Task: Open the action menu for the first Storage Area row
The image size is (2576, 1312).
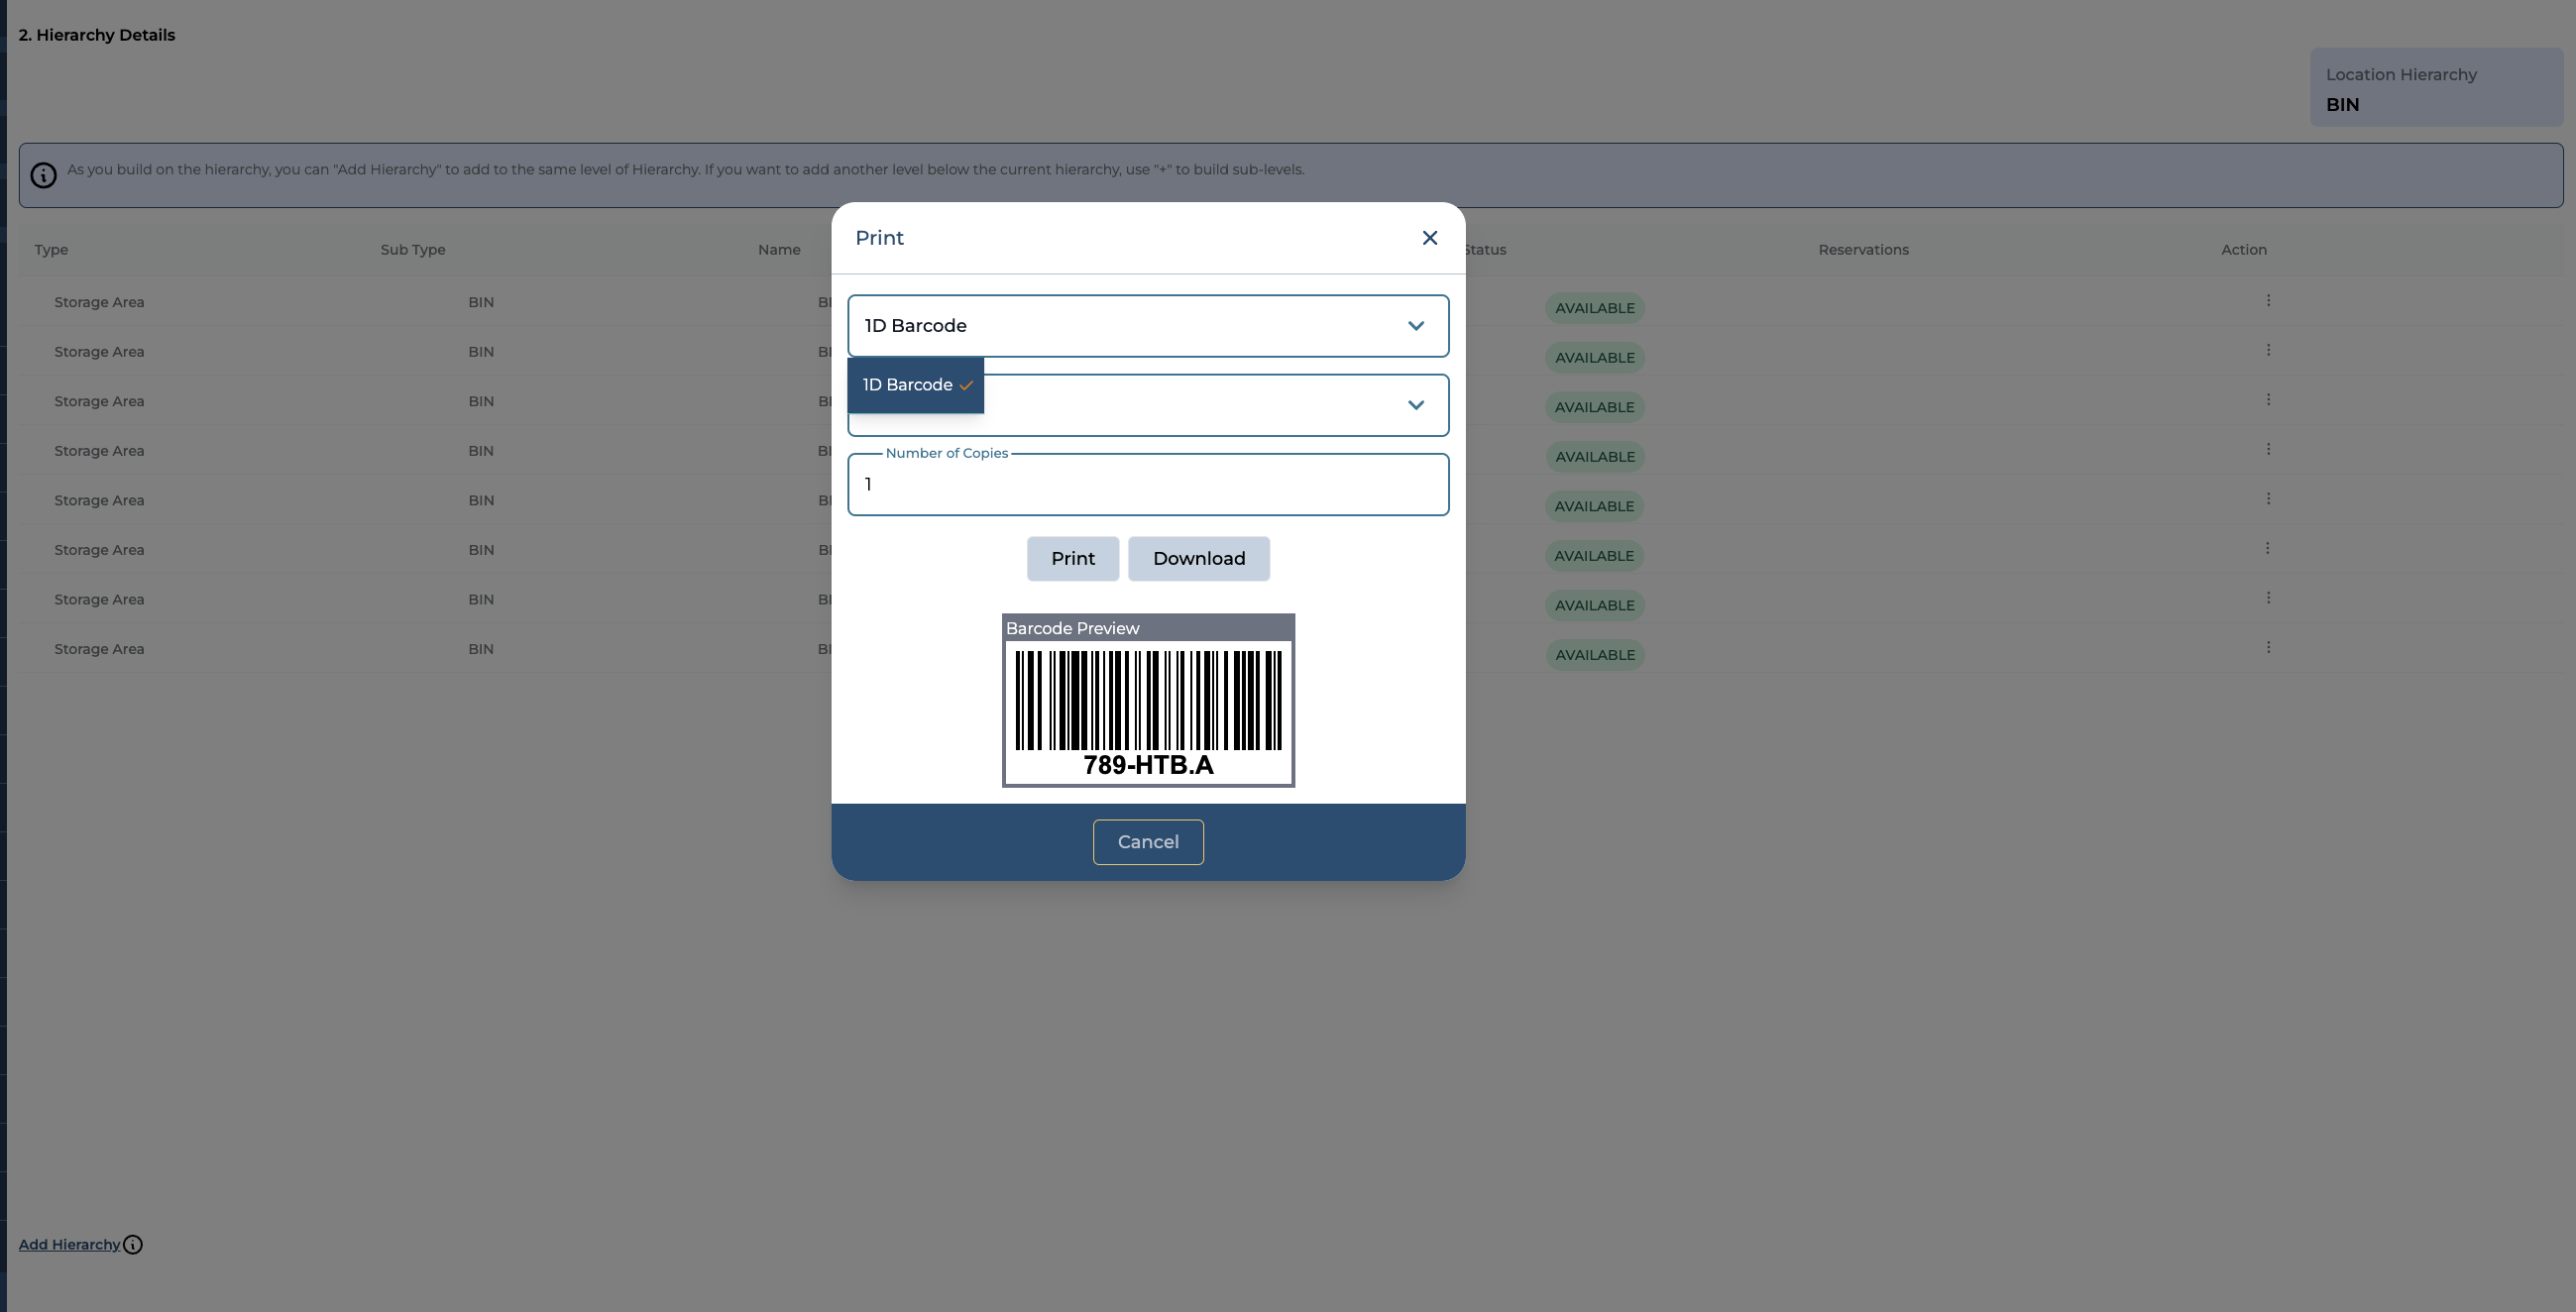Action: (2267, 301)
